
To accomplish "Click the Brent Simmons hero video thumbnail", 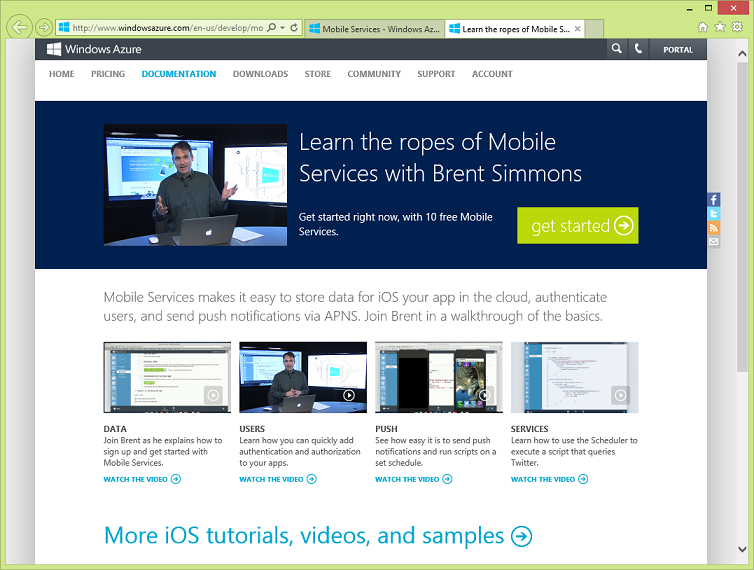I will [195, 185].
